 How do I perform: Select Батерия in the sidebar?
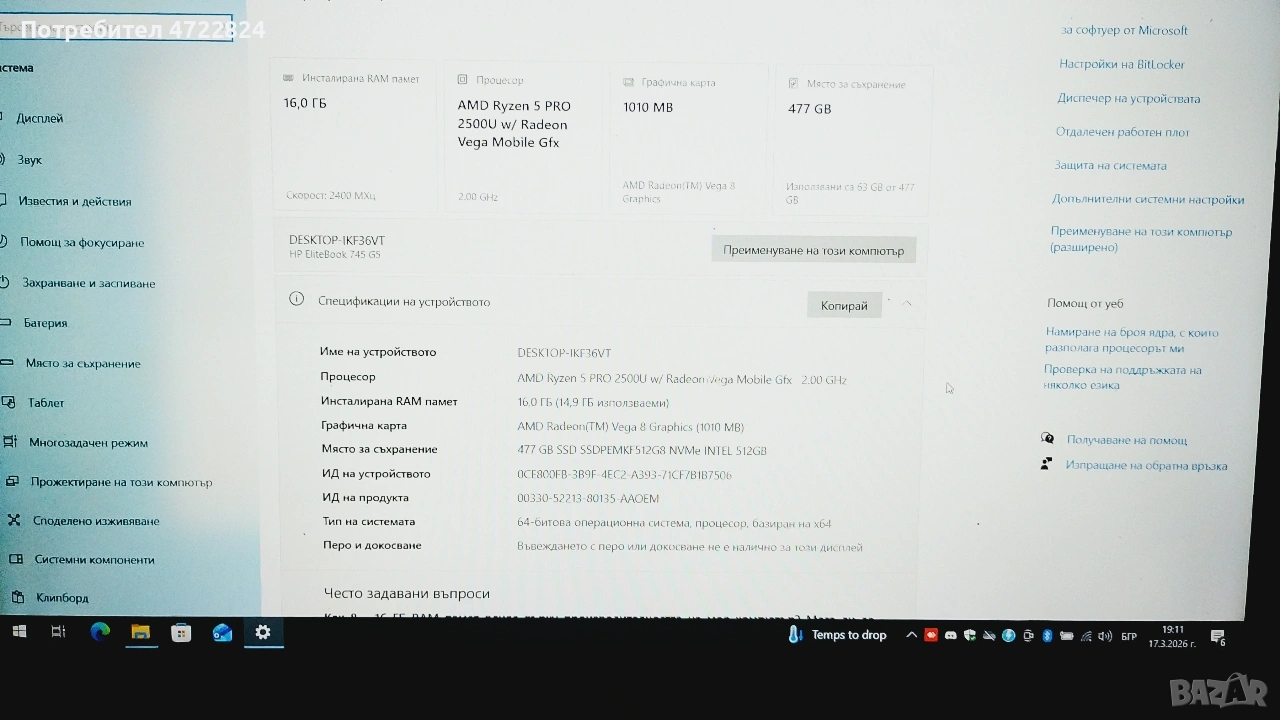click(x=45, y=323)
